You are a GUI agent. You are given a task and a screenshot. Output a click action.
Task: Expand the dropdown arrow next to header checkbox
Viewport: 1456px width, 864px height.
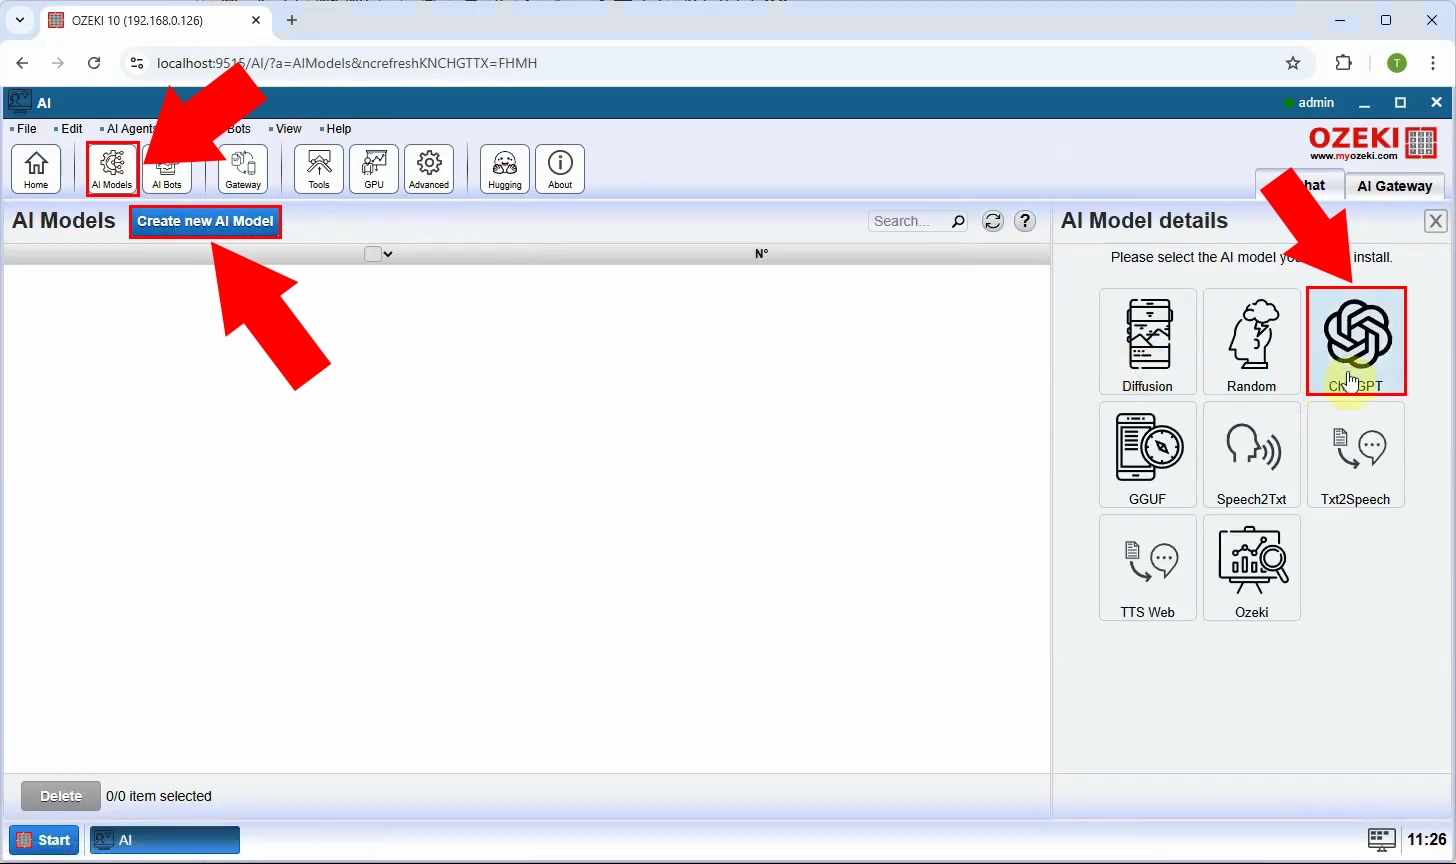pos(388,254)
